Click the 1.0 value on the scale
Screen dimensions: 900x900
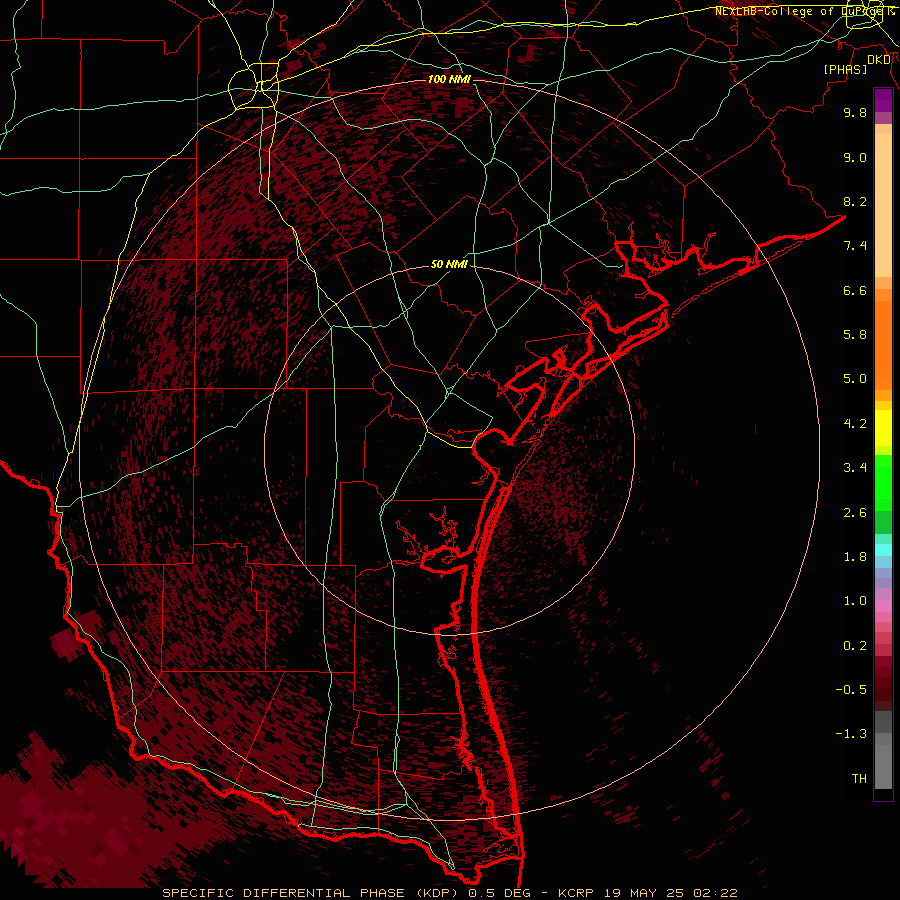click(x=855, y=601)
